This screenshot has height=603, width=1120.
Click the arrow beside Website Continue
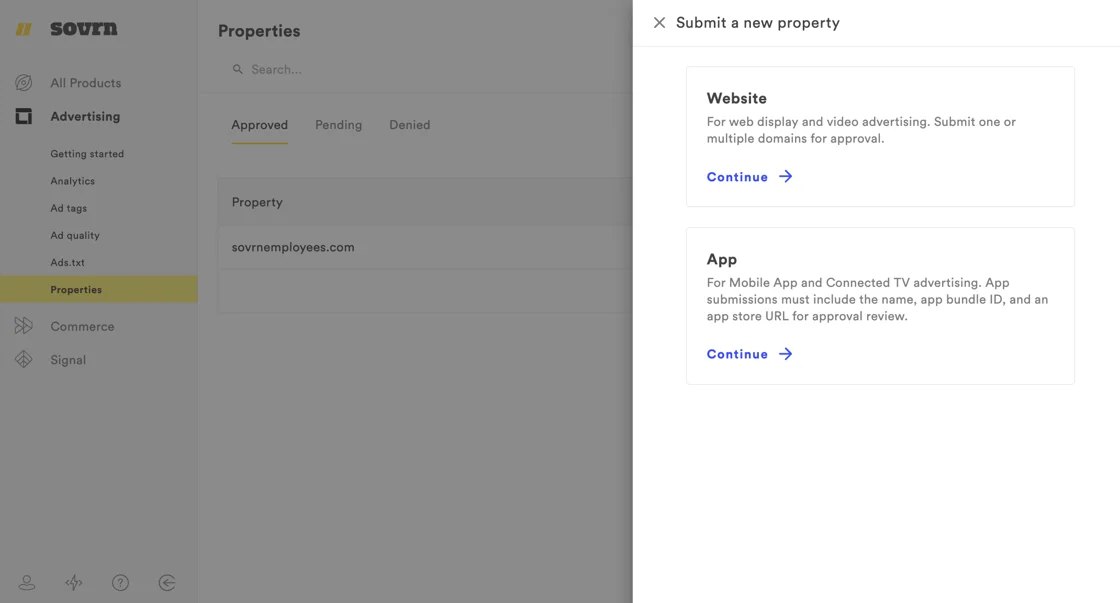pos(785,176)
